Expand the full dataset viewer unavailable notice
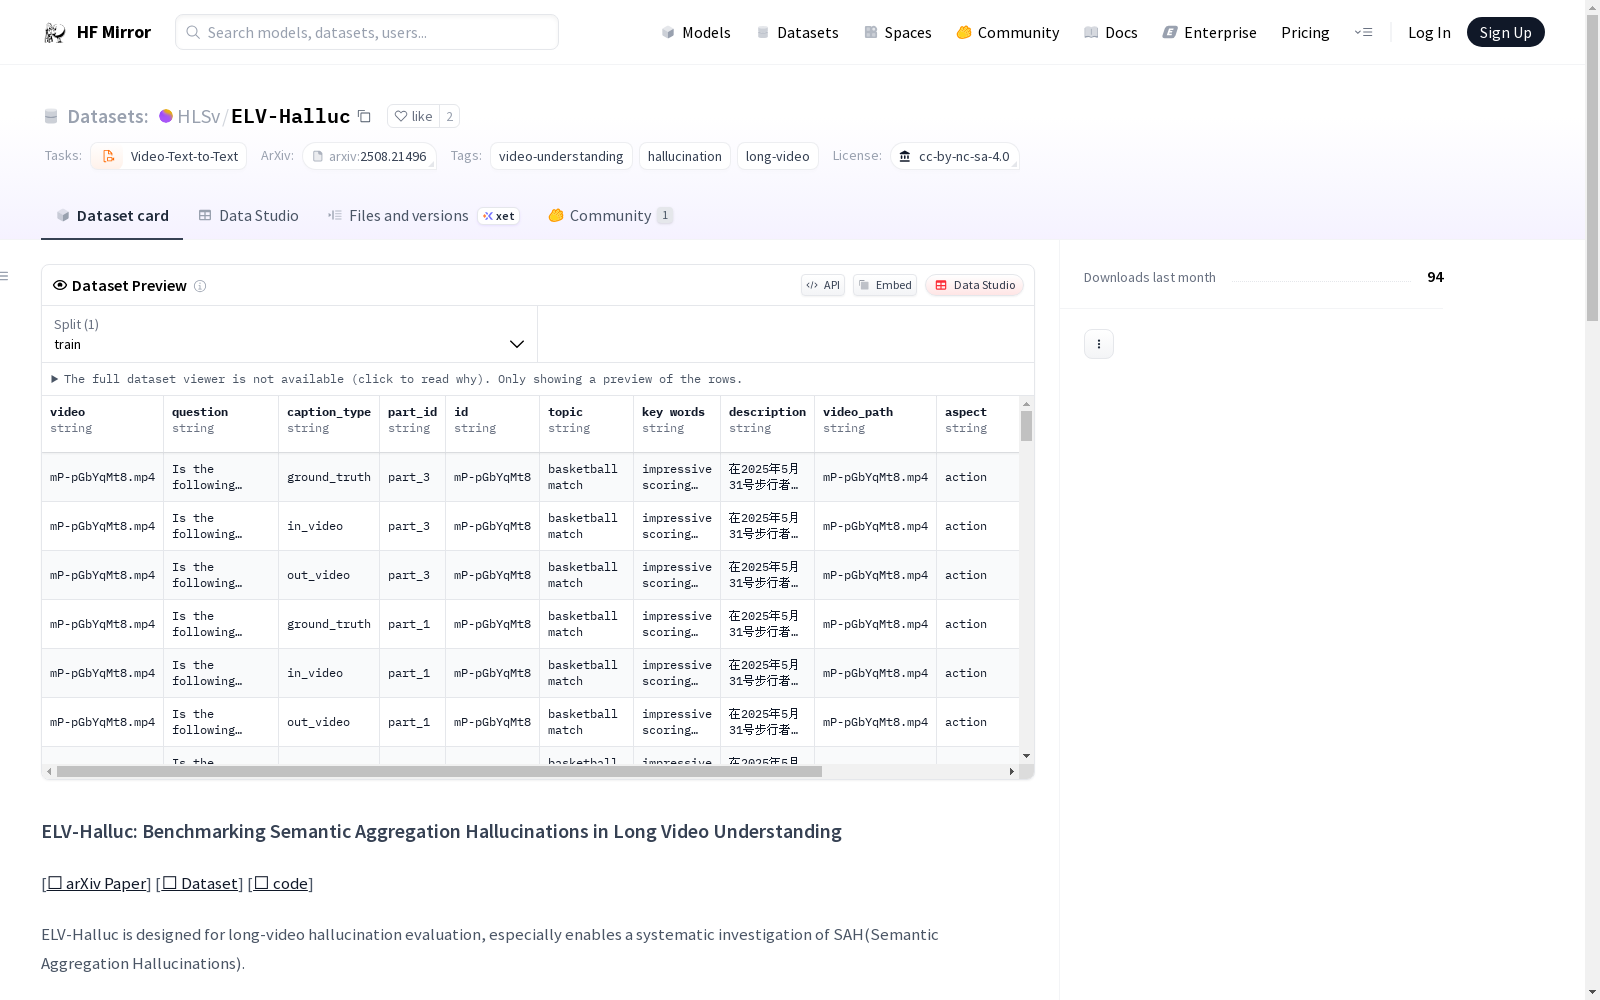Image resolution: width=1600 pixels, height=1000 pixels. (x=397, y=379)
